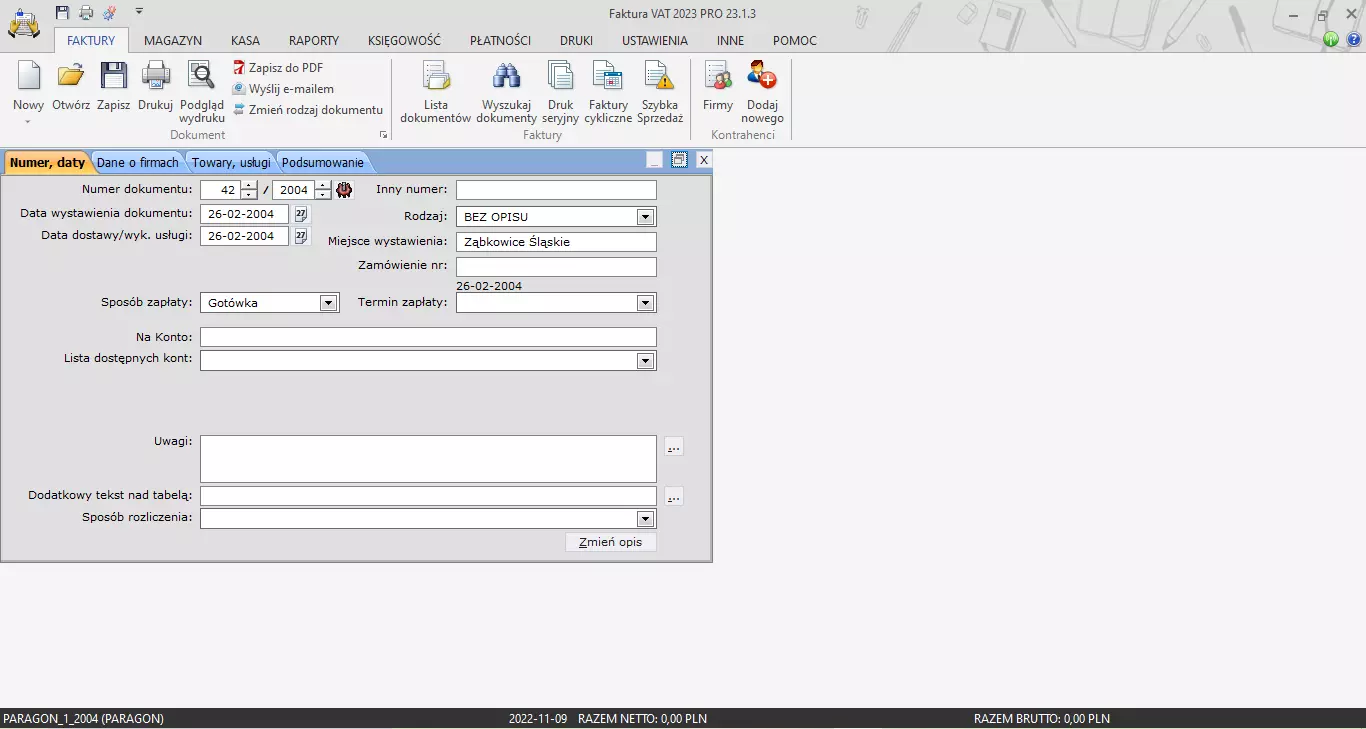1366x729 pixels.
Task: Open Lista dostępnych kont dropdown
Action: click(645, 361)
